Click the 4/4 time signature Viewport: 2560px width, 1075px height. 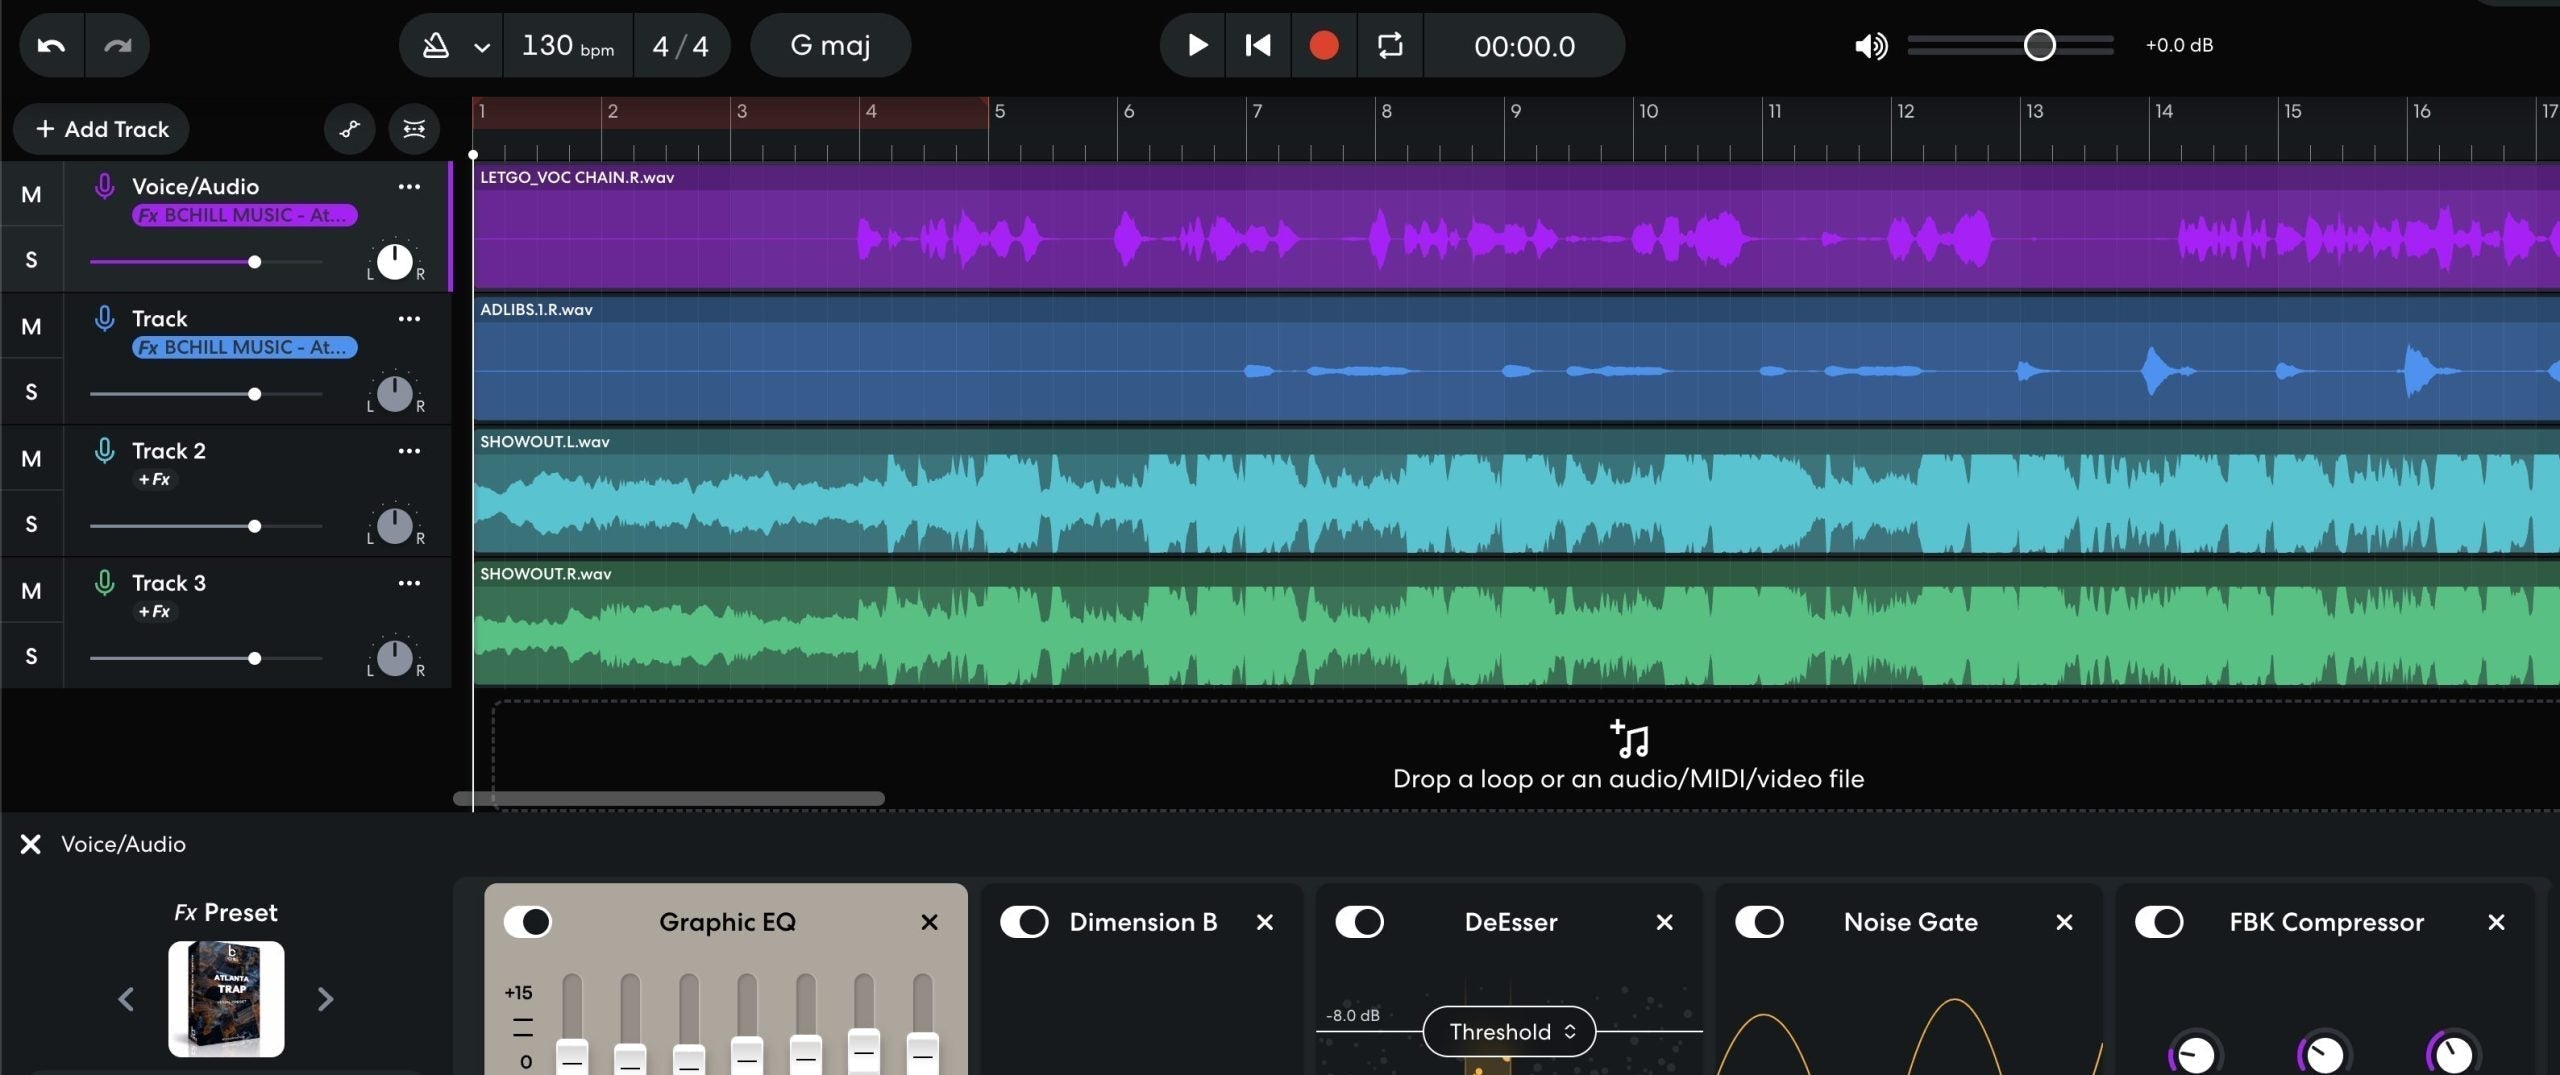point(681,45)
